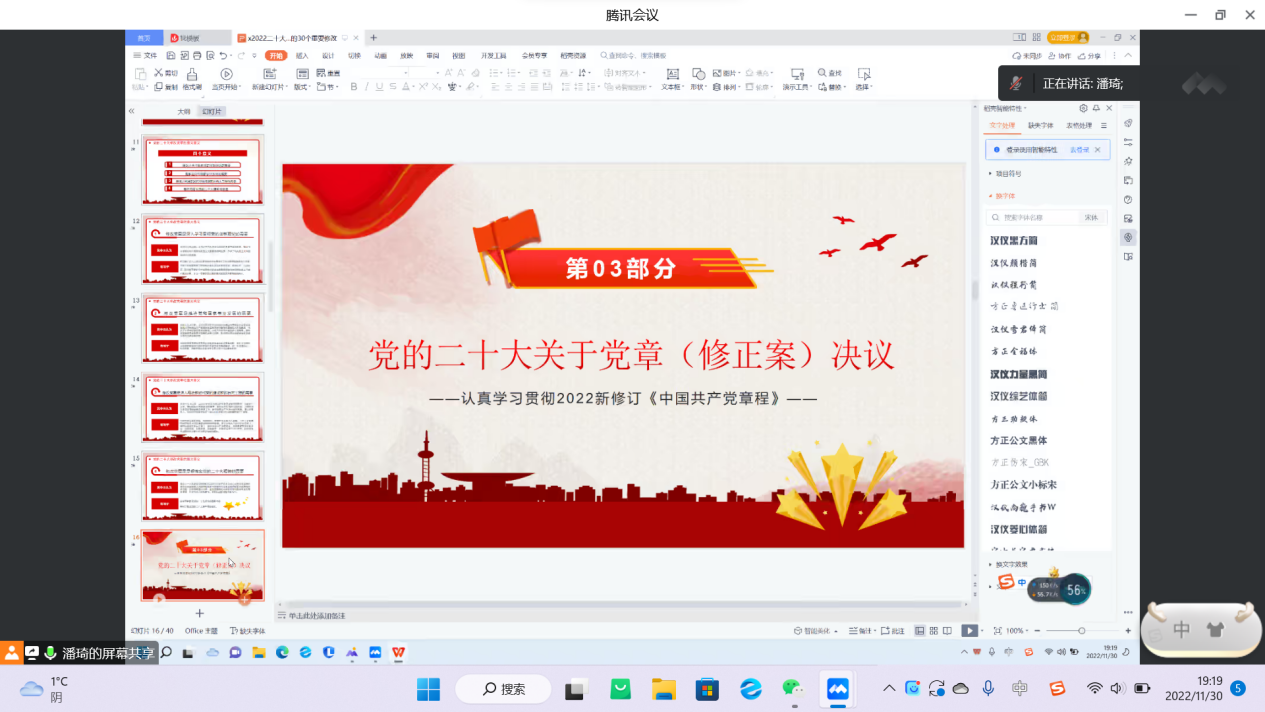Click the zoom slider handle
Screen dimensions: 1265x712
tap(1081, 631)
